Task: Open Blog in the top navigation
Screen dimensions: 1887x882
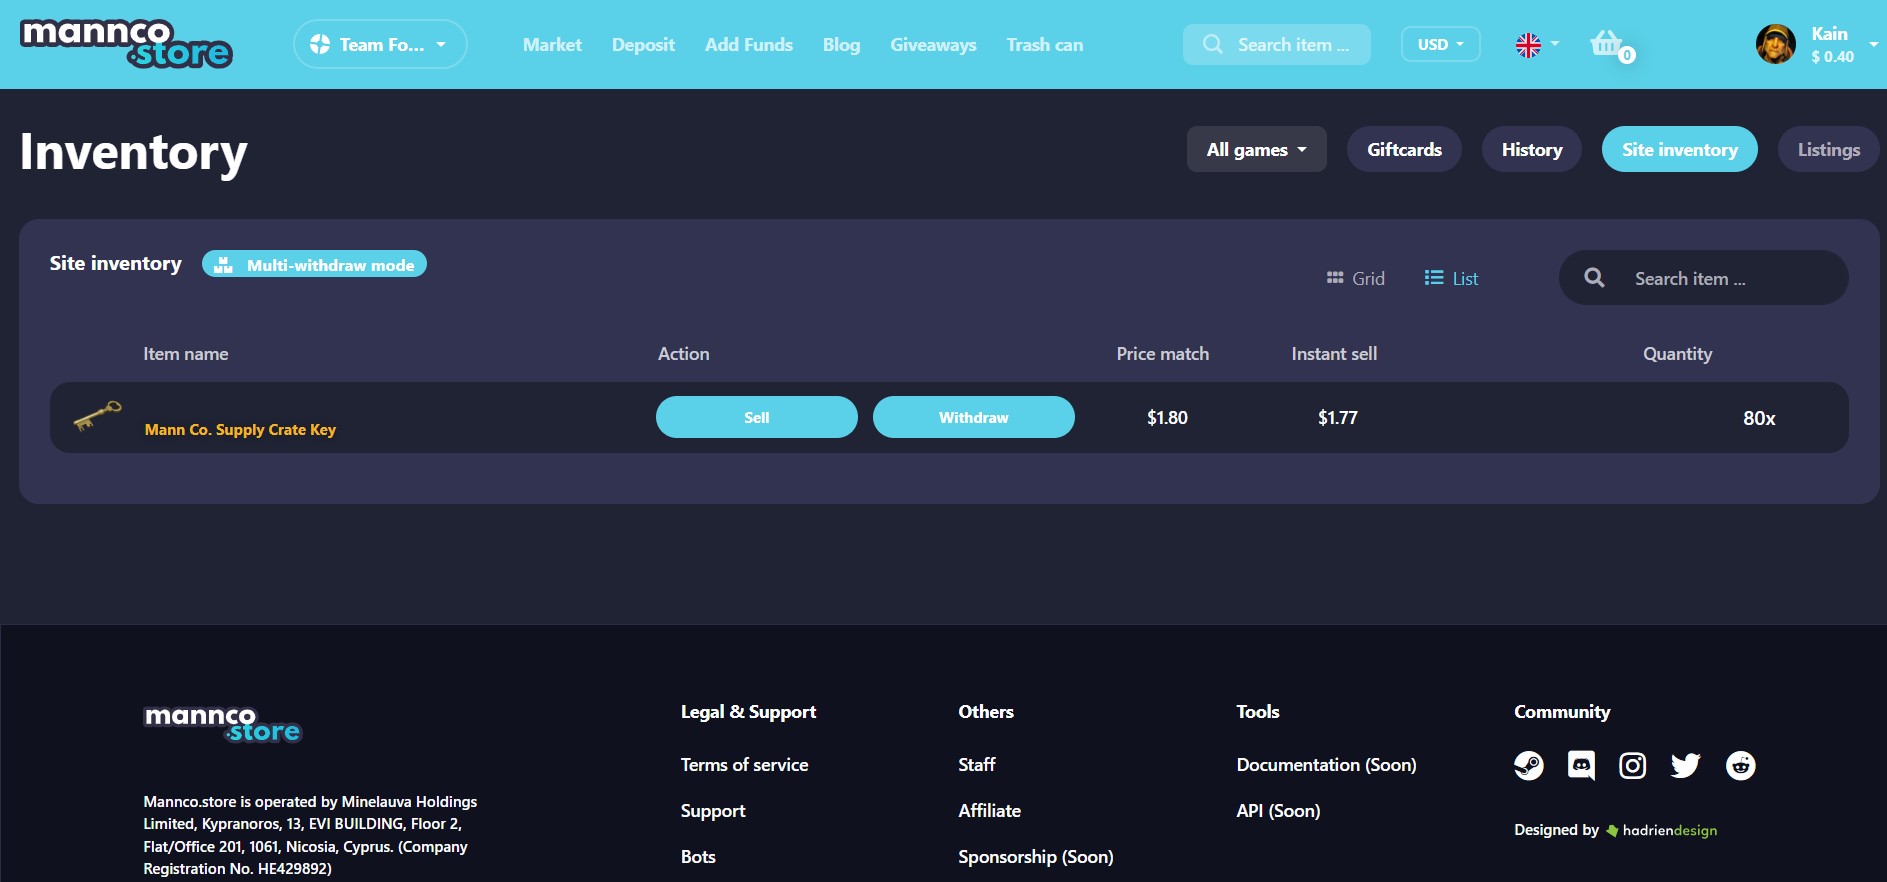Action: click(x=841, y=44)
